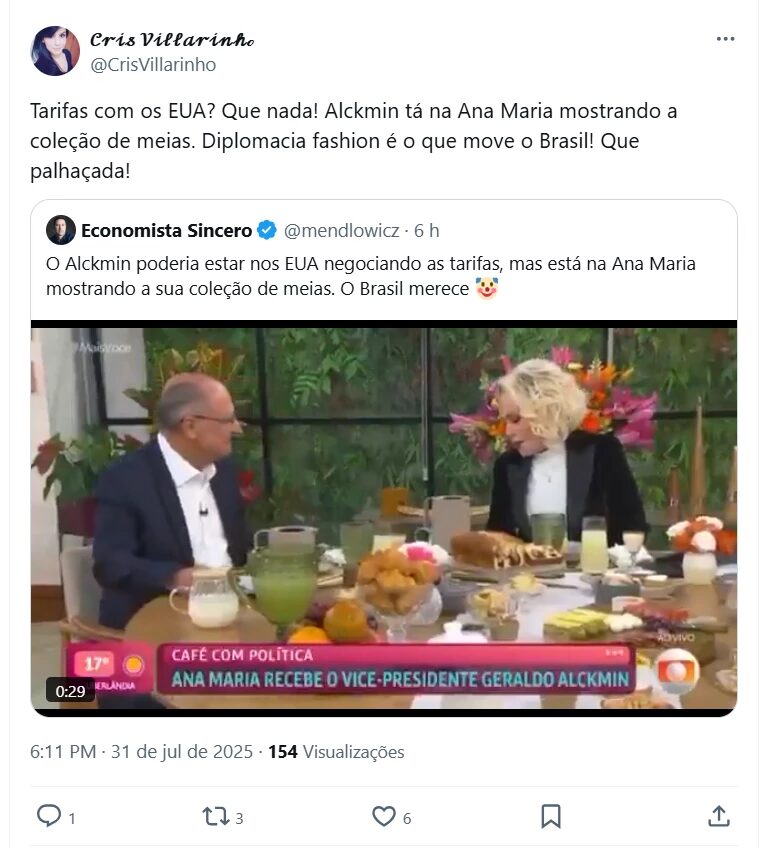Open the three-dot more options menu
Screen dimensions: 763x848
725,39
